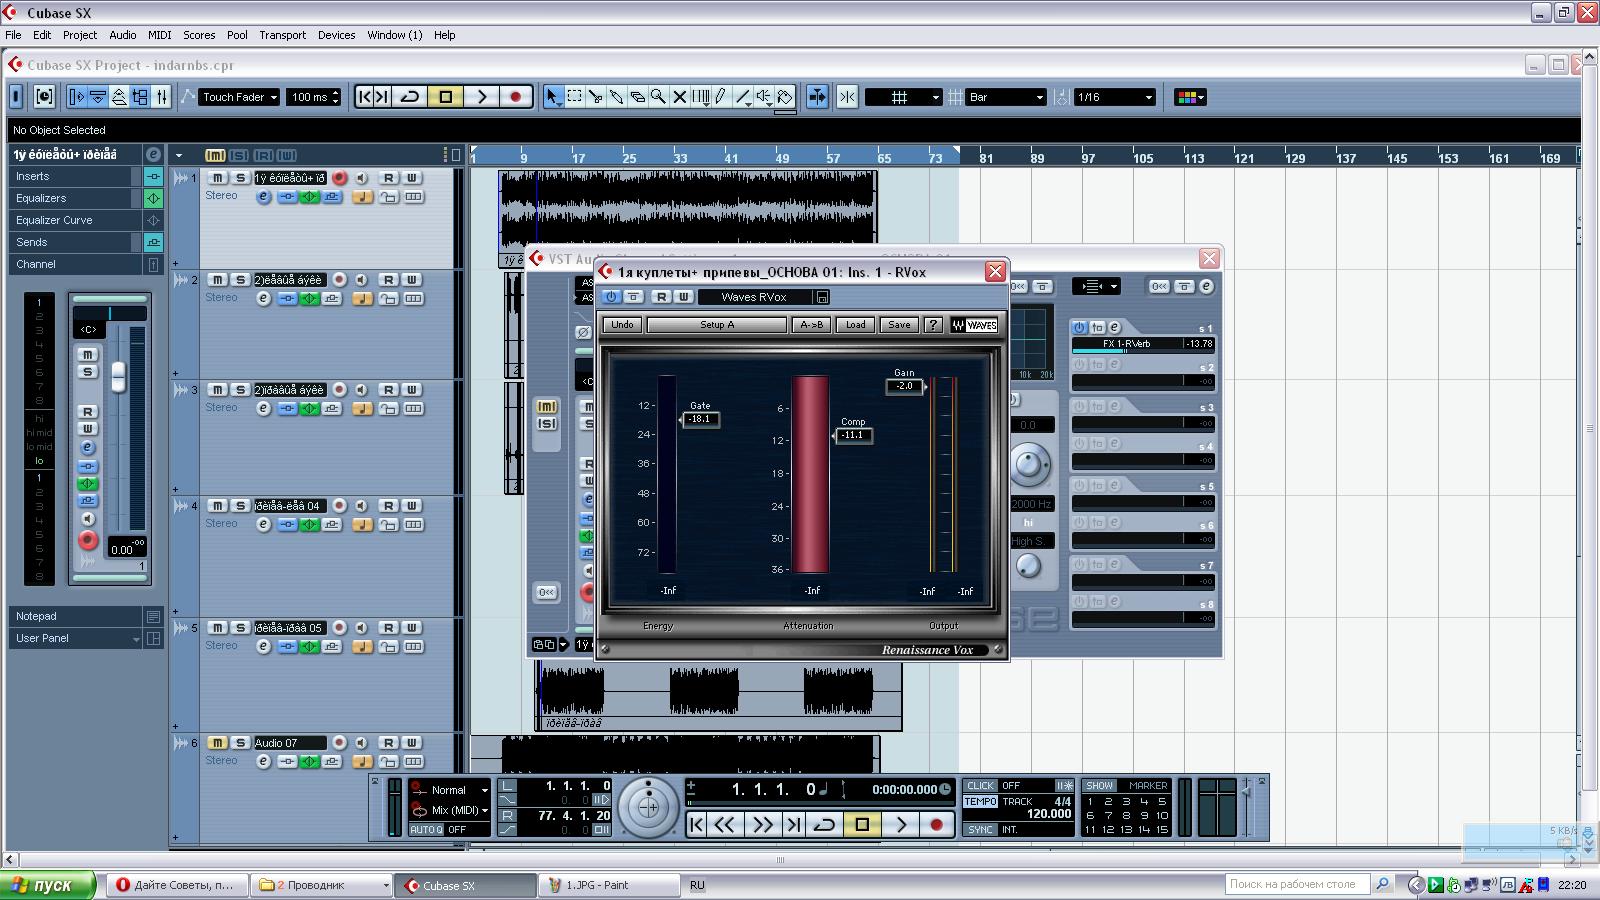The height and width of the screenshot is (900, 1600).
Task: Click Play in transport panel
Action: click(901, 825)
